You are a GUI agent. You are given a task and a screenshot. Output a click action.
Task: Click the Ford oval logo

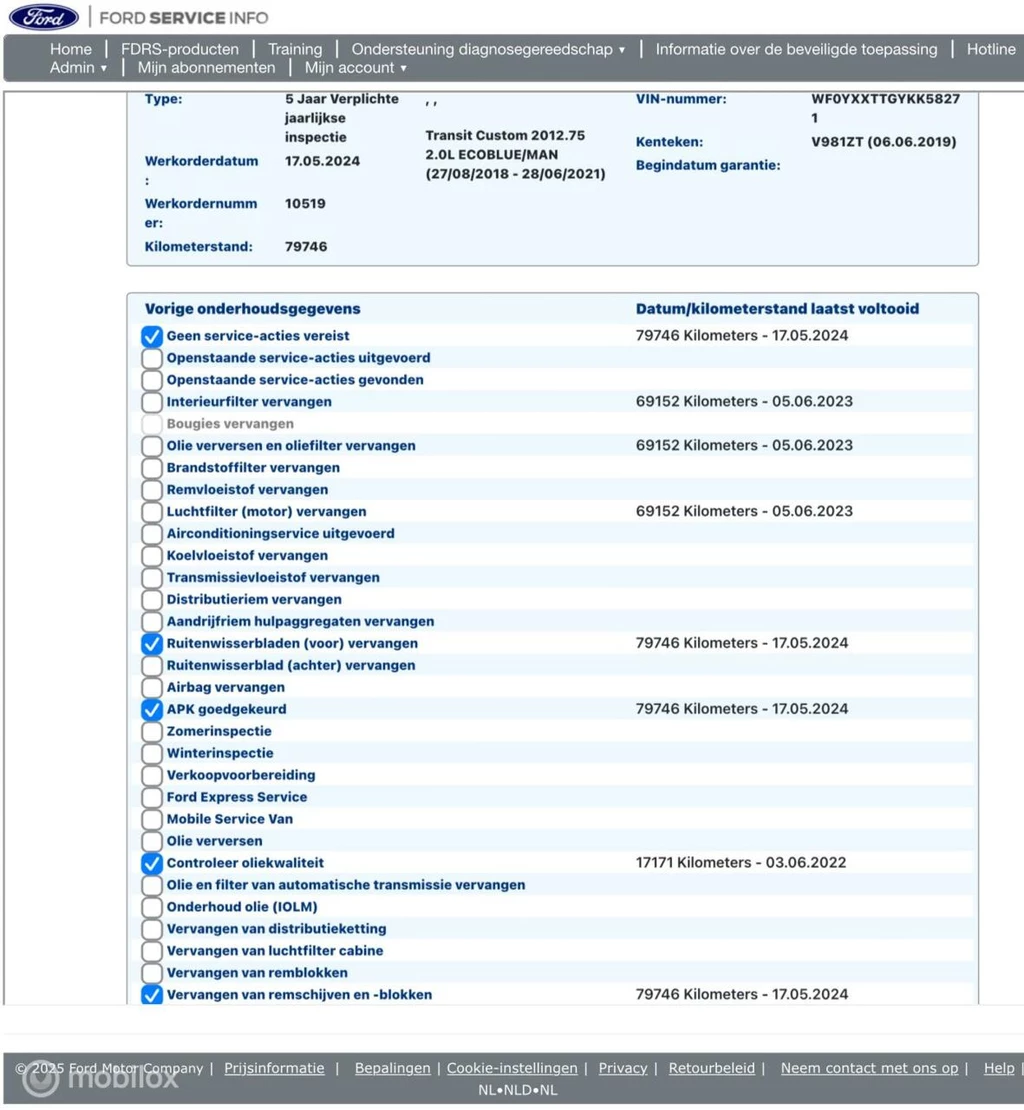coord(44,17)
